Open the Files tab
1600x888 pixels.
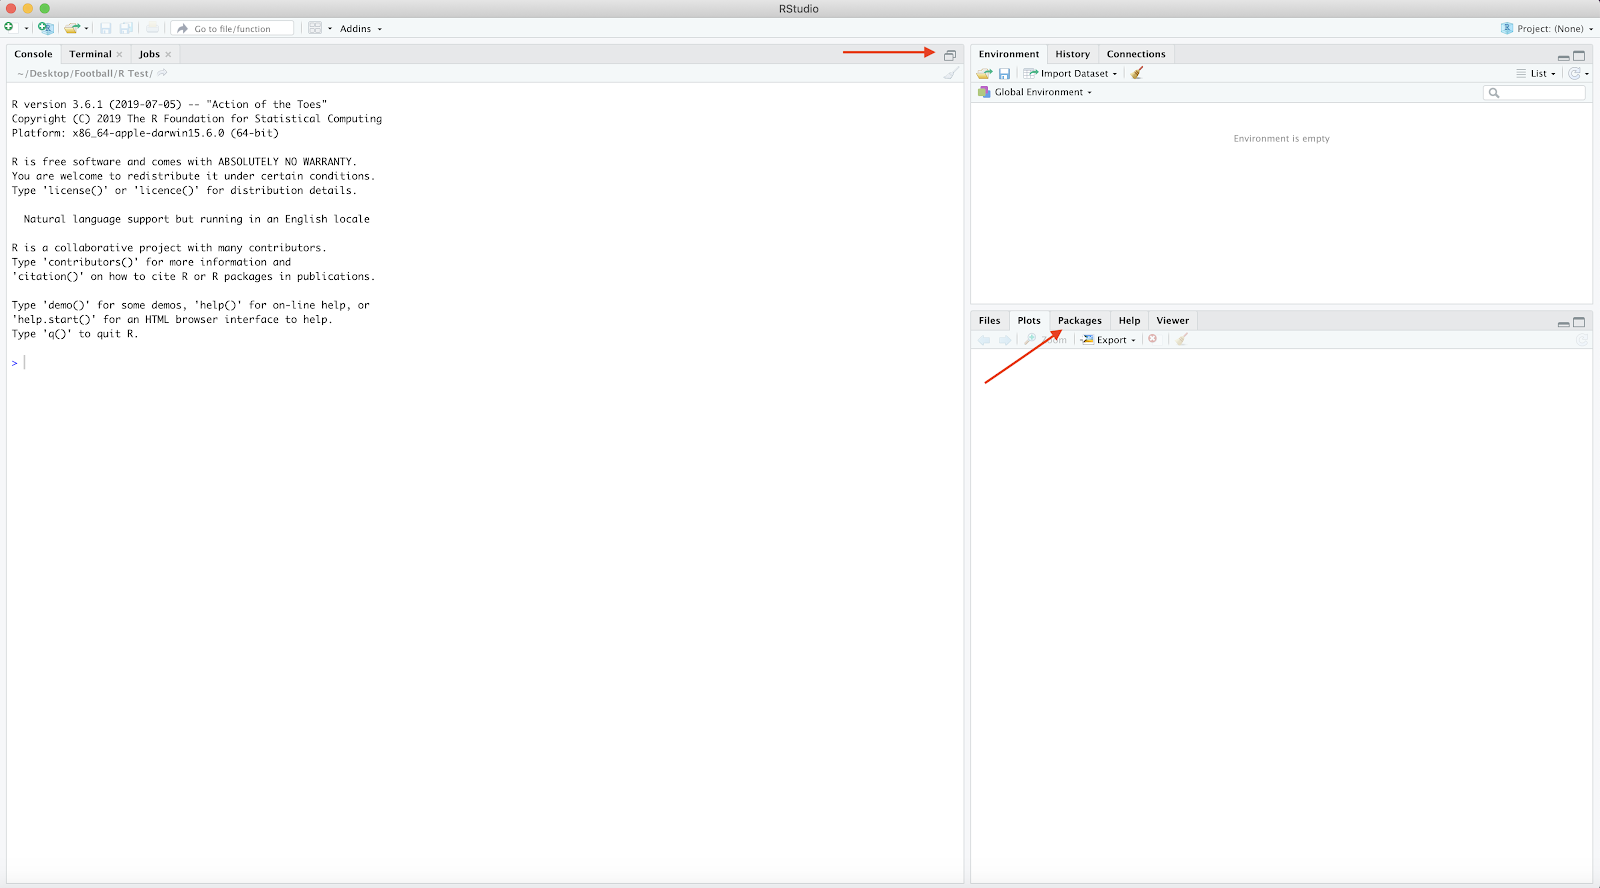(989, 321)
